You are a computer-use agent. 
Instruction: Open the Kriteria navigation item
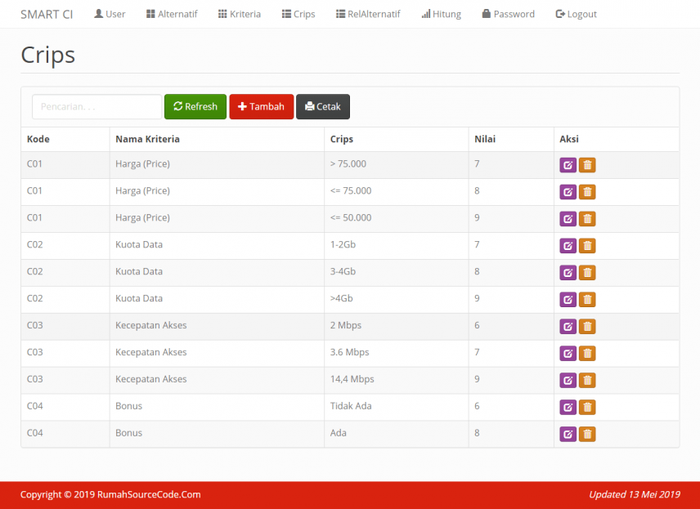point(240,14)
